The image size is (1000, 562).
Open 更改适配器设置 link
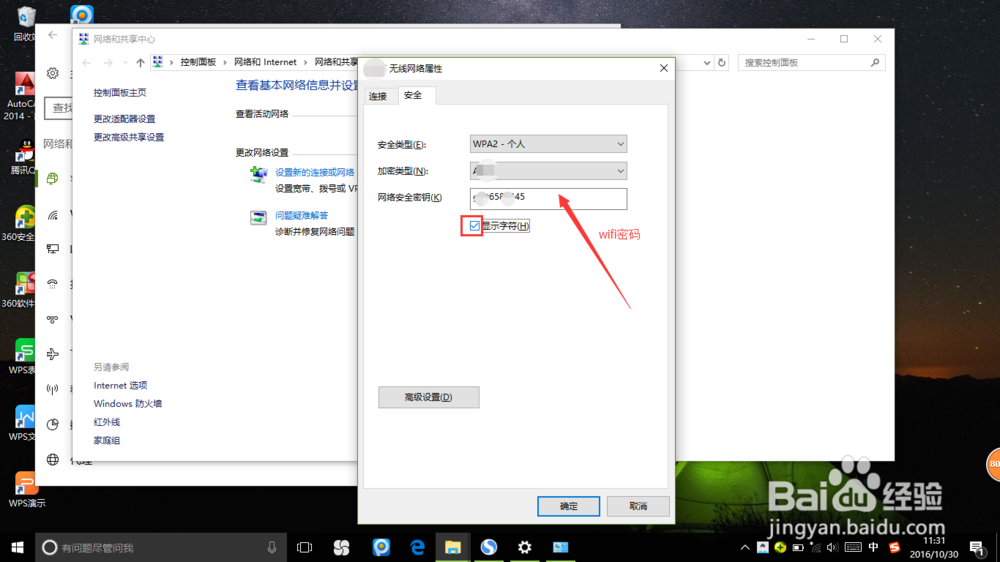pyautogui.click(x=124, y=119)
